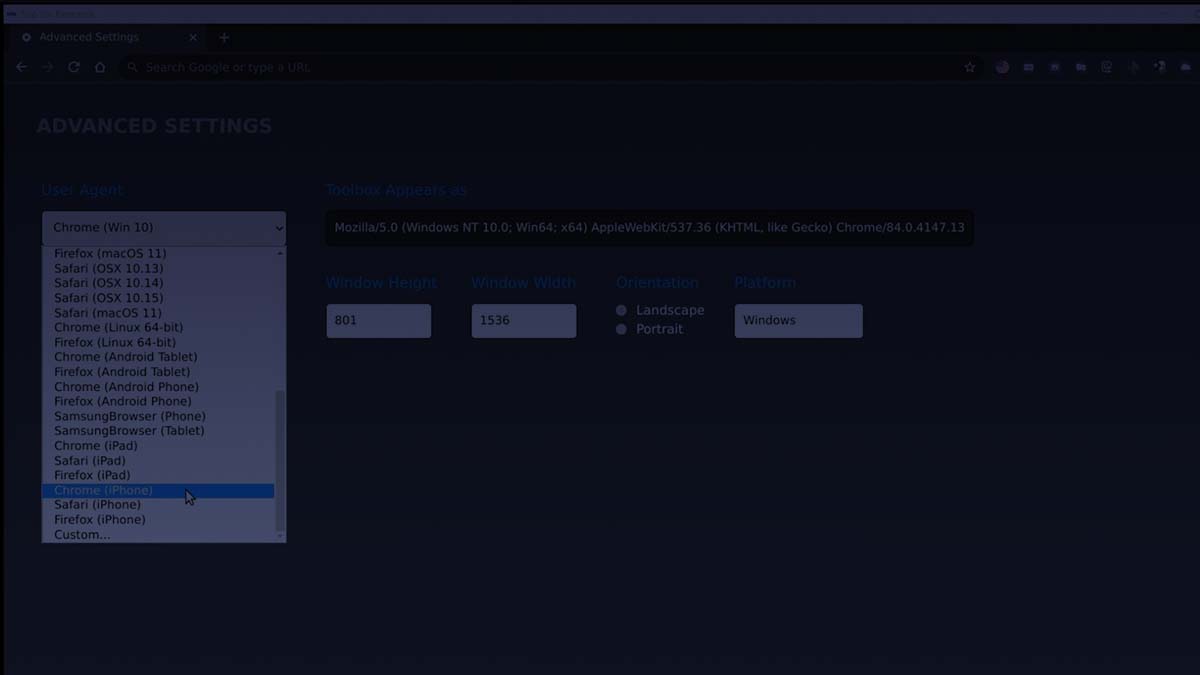Viewport: 1200px width, 675px height.
Task: Select Chrome (Linux 64-bit) option
Action: [159, 327]
